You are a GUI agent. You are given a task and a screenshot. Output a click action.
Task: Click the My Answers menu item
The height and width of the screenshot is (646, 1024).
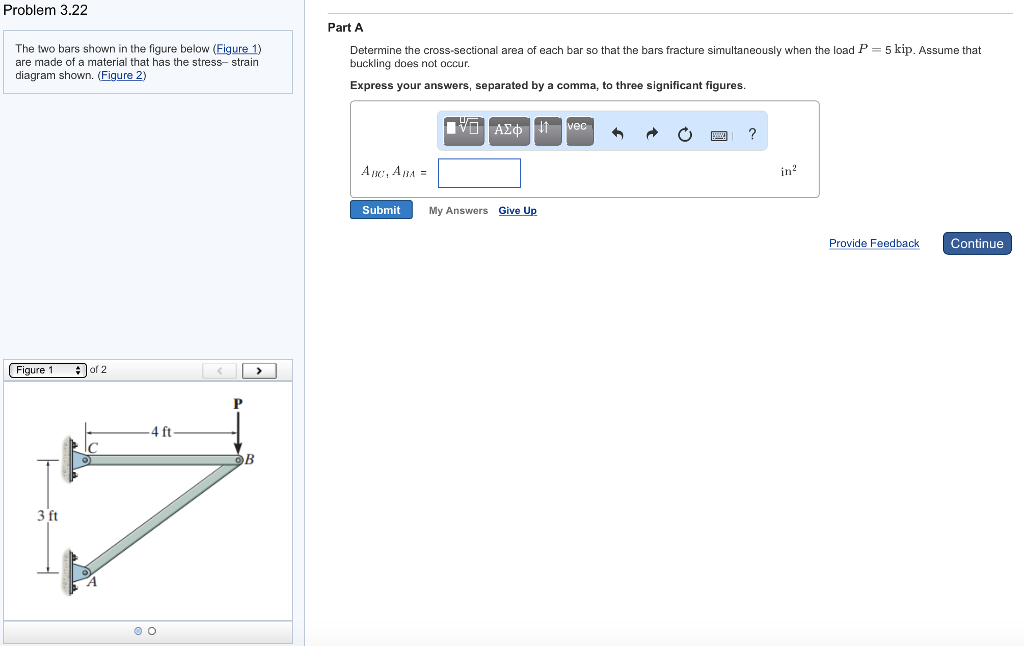[x=458, y=210]
